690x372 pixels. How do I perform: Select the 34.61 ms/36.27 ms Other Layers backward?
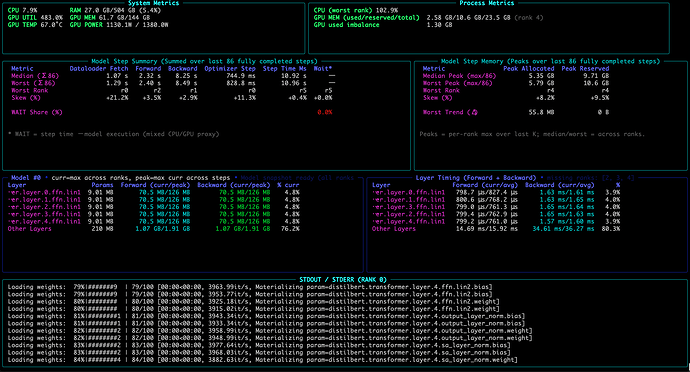[x=563, y=229]
